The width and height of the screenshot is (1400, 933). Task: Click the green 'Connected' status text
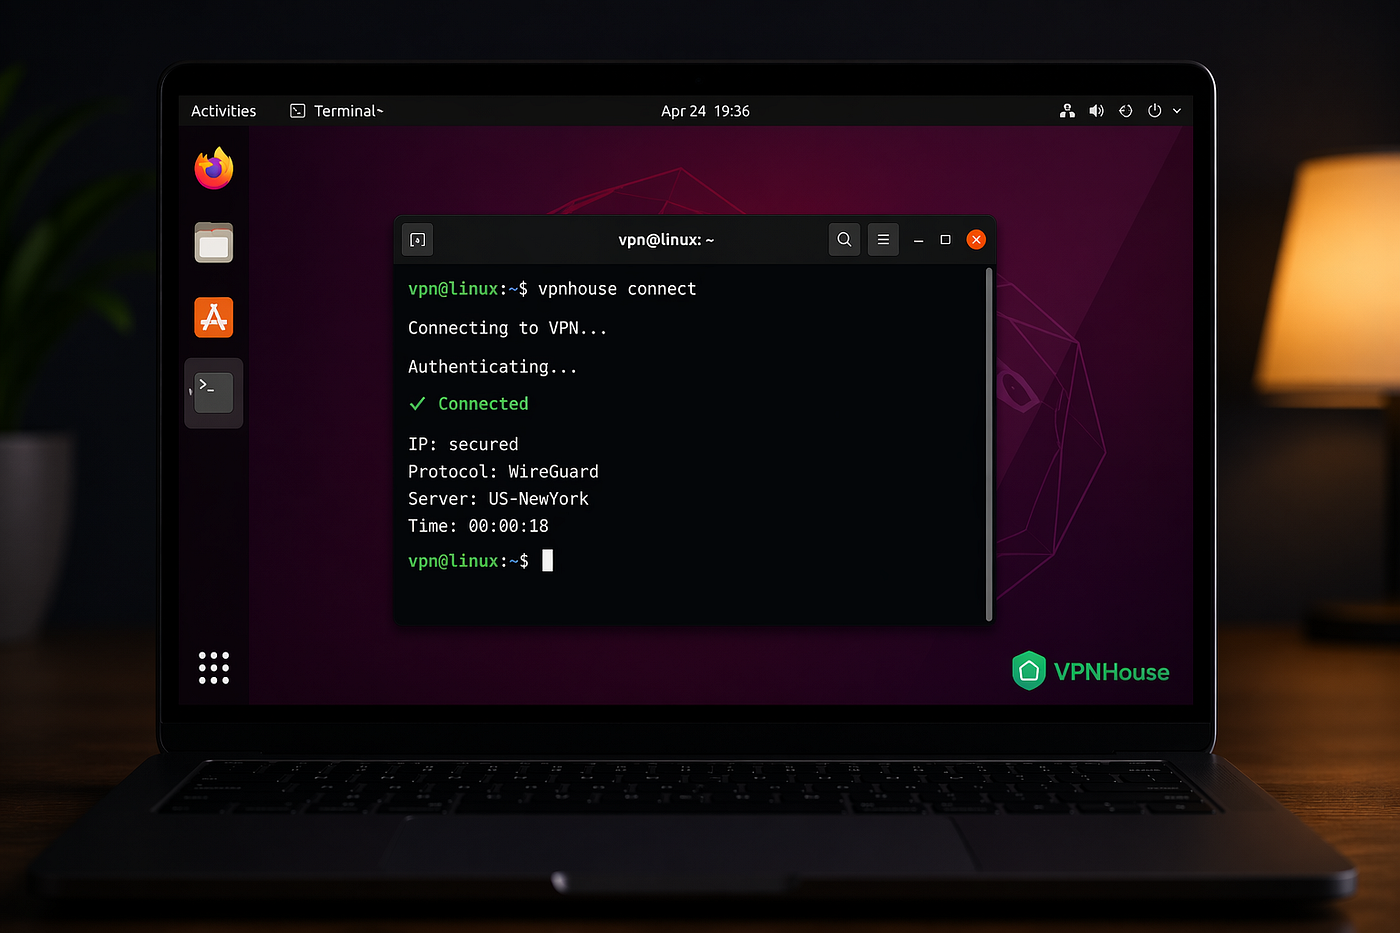[483, 404]
